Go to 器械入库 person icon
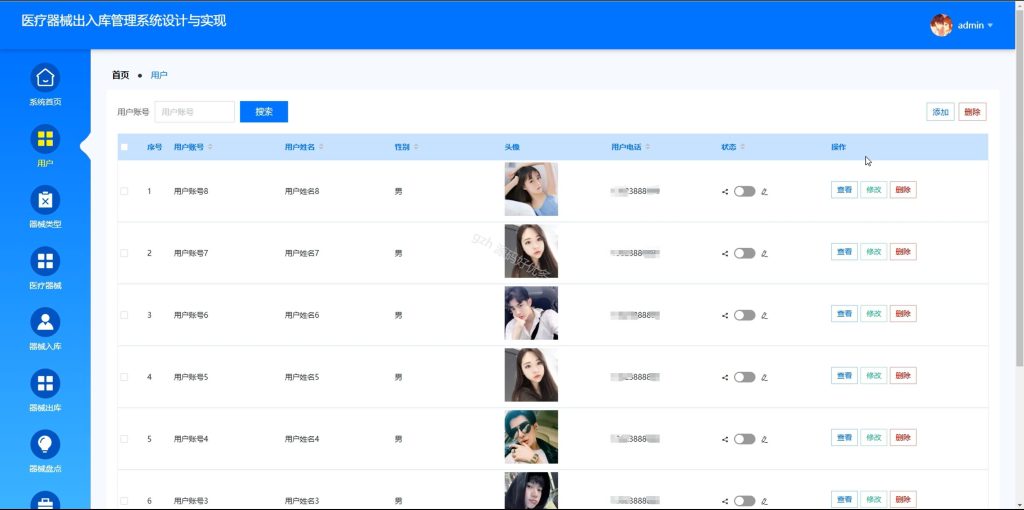Screen dimensions: 1024x510 (x=45, y=322)
